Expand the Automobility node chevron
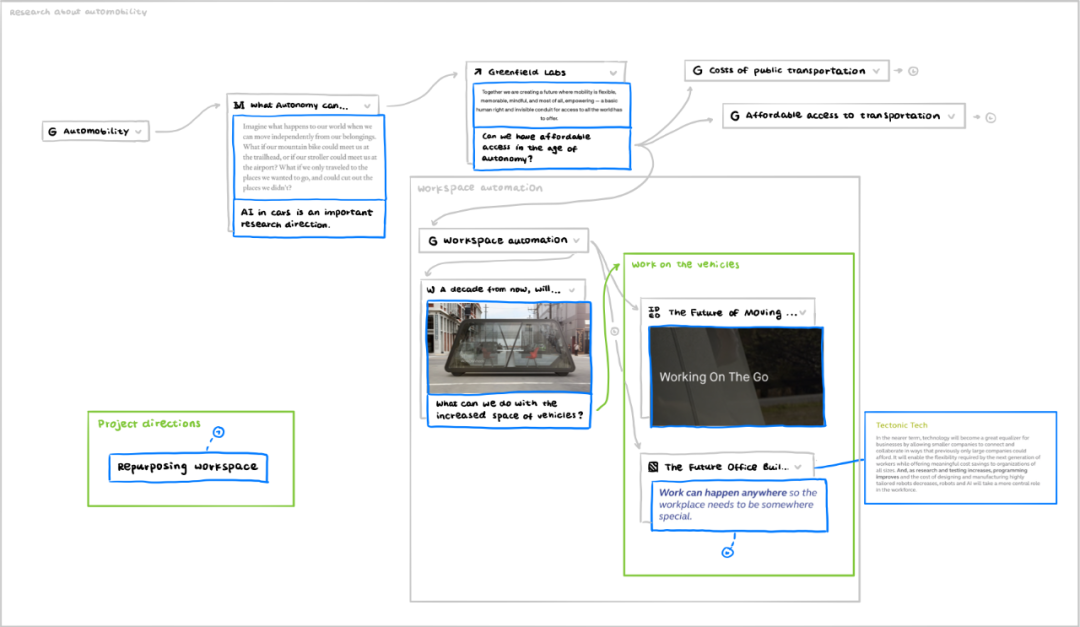This screenshot has width=1080, height=627. pos(138,132)
